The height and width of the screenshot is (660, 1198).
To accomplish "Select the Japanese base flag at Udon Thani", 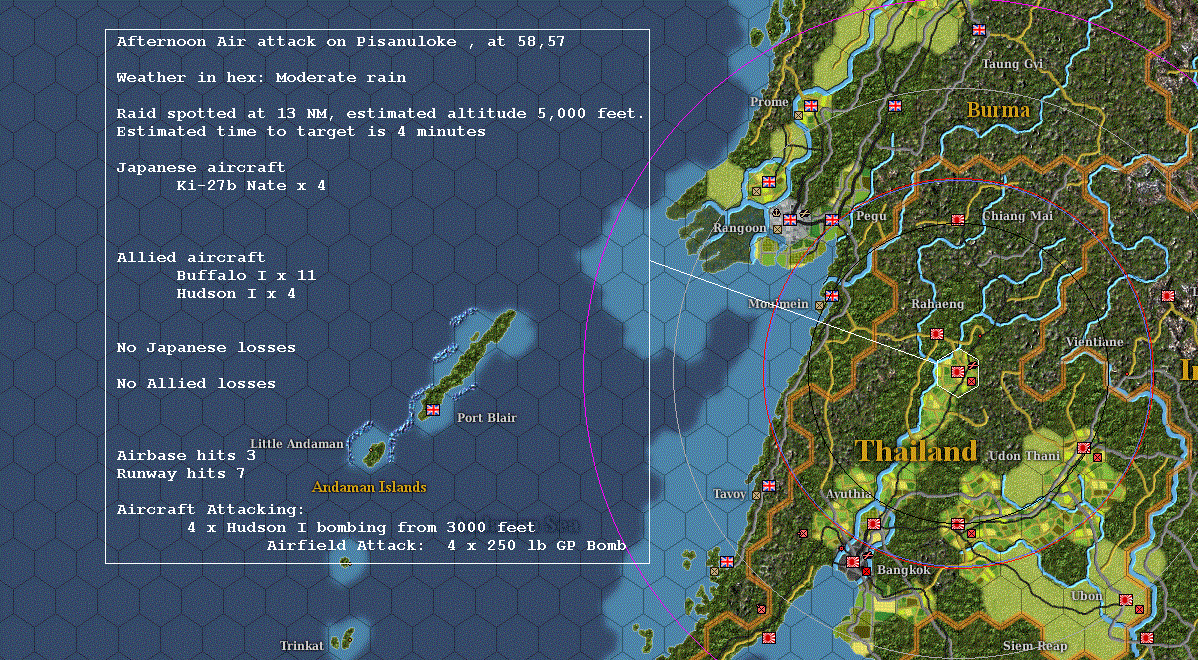I will point(1083,448).
